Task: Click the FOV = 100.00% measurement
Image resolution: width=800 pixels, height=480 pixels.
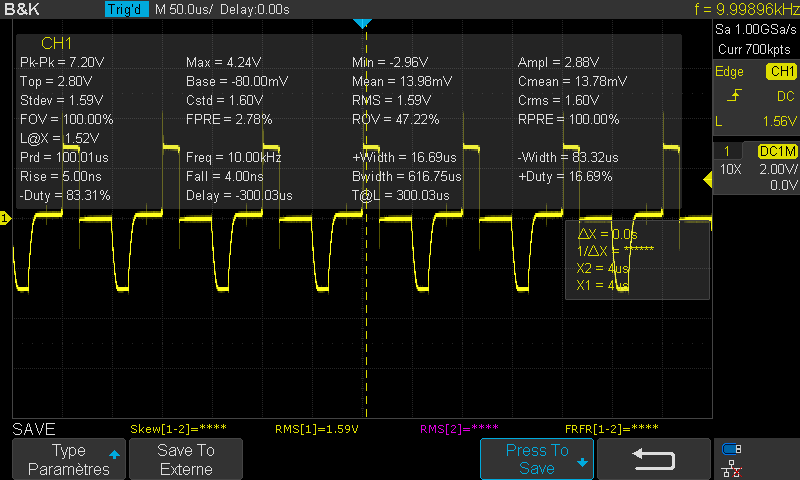Action: pyautogui.click(x=66, y=119)
